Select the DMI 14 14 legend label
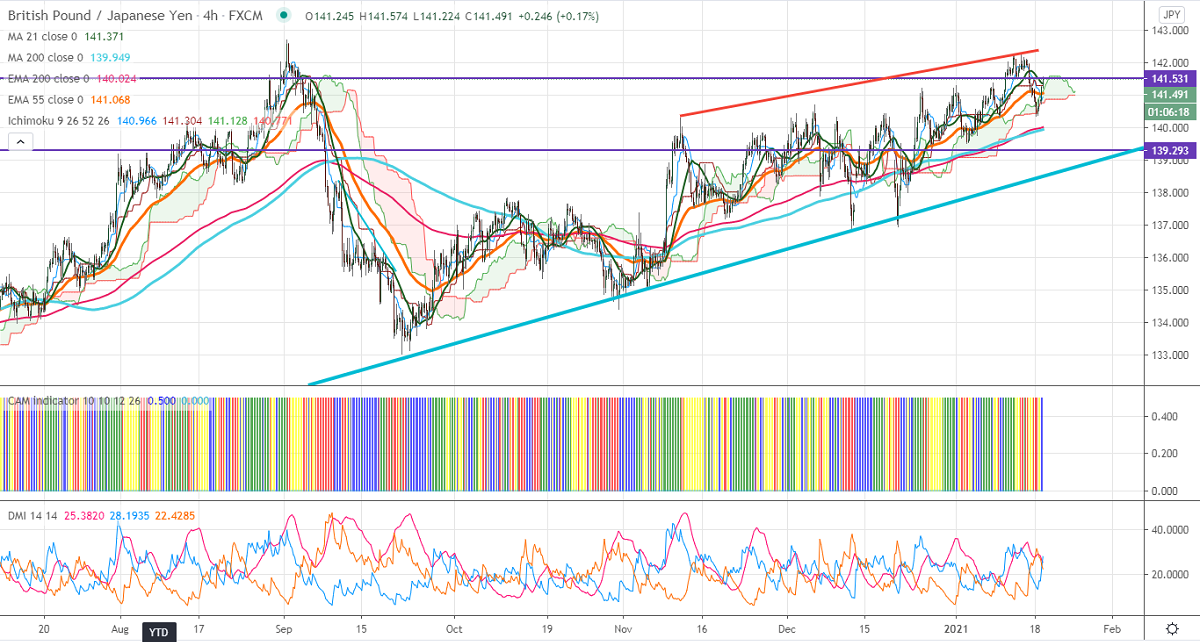The height and width of the screenshot is (642, 1203). (32, 514)
